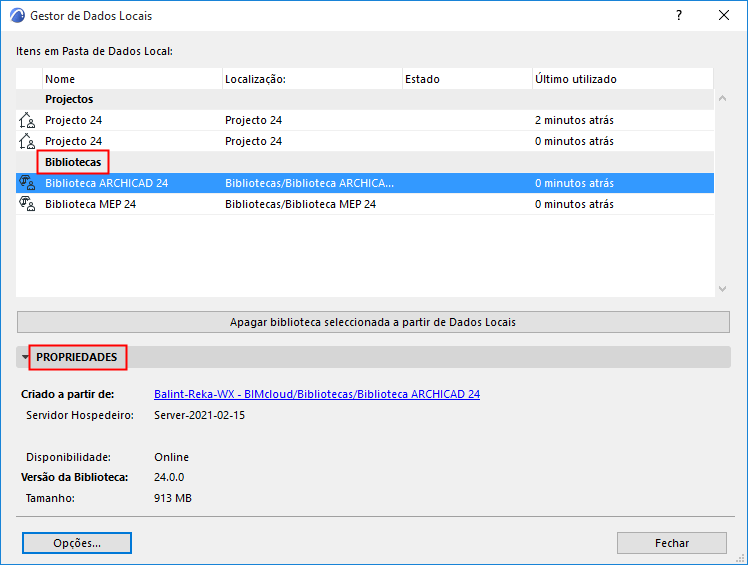Sort list by Localização column header
The width and height of the screenshot is (748, 565).
[x=312, y=79]
